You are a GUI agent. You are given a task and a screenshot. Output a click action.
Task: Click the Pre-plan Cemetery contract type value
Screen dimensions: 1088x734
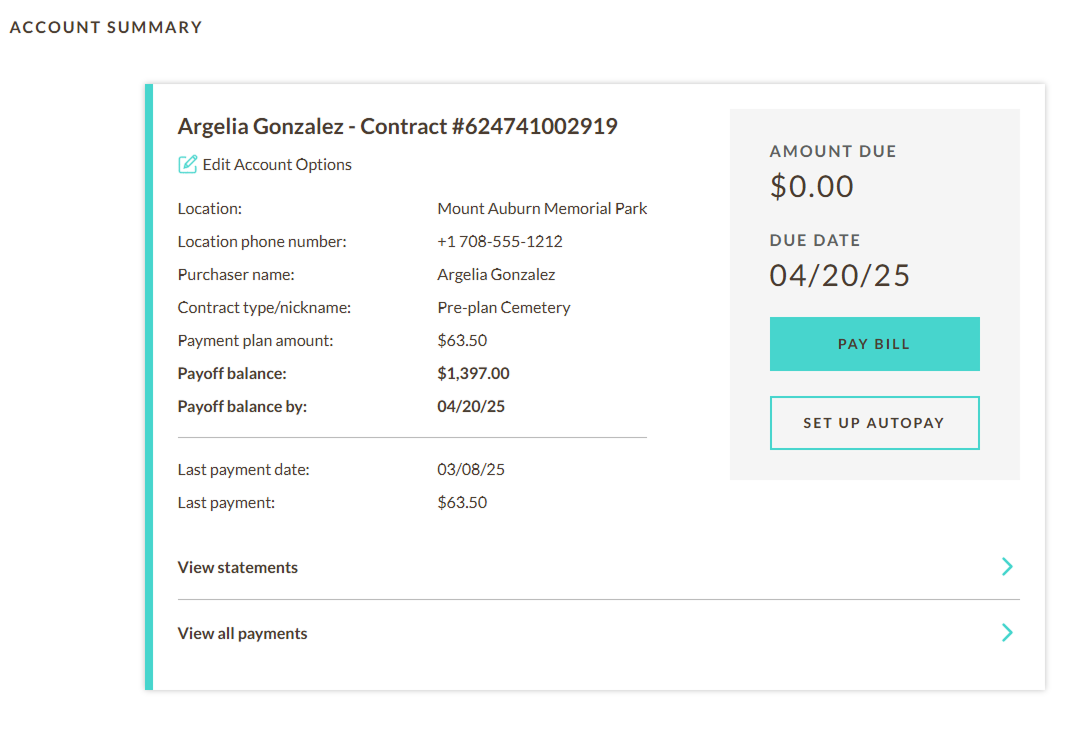(x=504, y=307)
